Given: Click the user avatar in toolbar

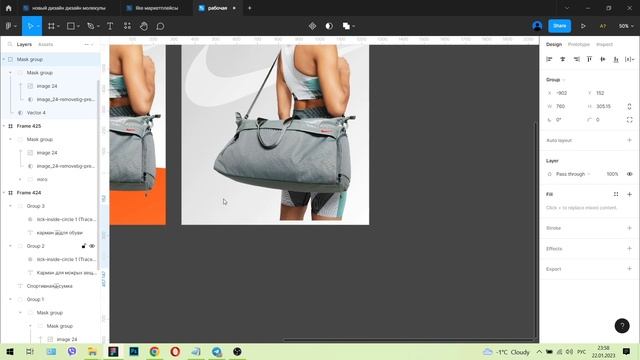Looking at the screenshot, I should [x=537, y=26].
